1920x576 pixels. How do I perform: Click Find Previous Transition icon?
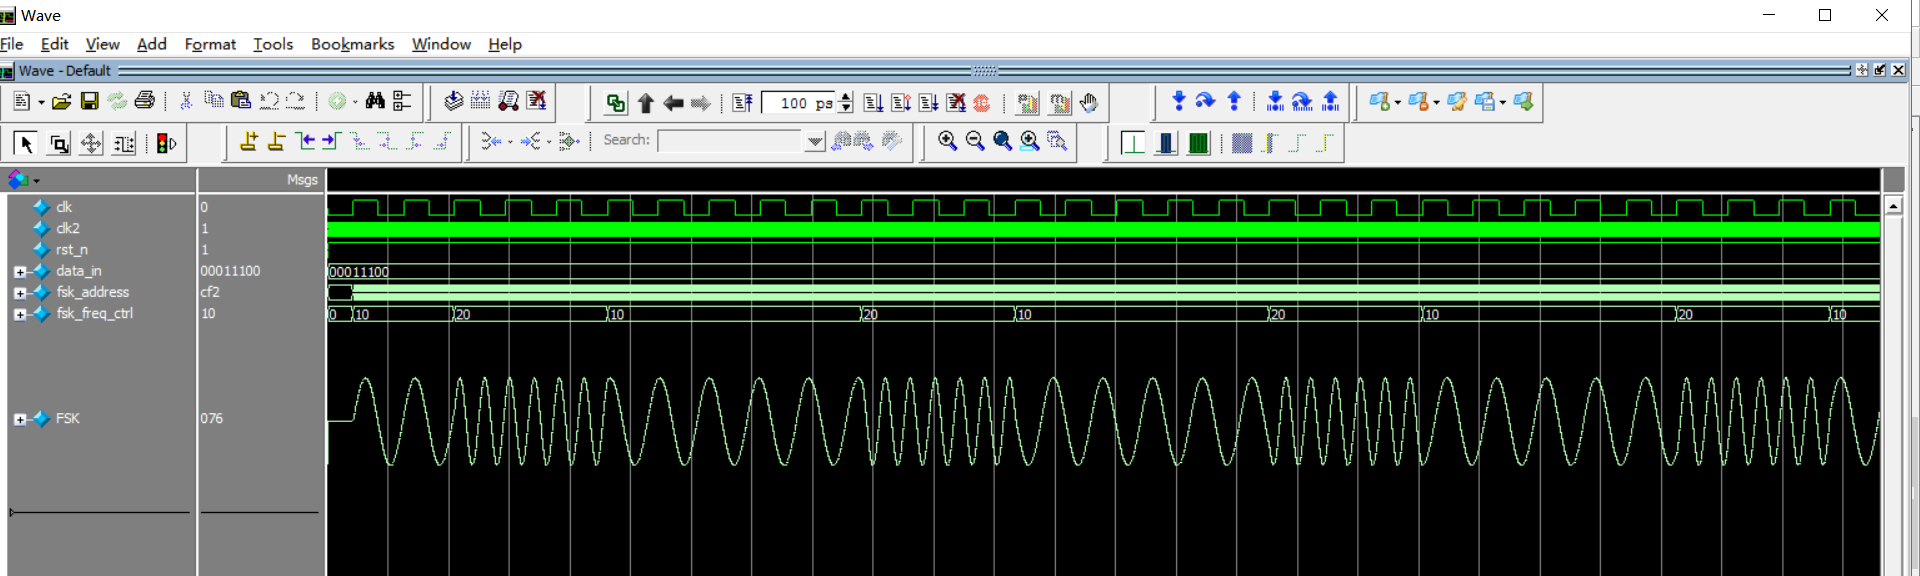tap(305, 141)
